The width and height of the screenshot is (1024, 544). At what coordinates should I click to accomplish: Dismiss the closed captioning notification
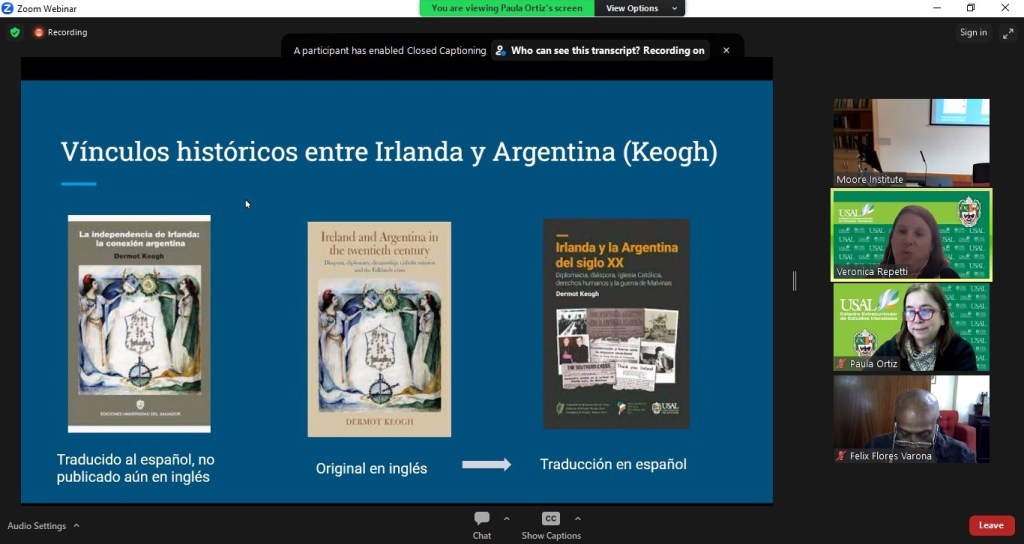[x=726, y=50]
